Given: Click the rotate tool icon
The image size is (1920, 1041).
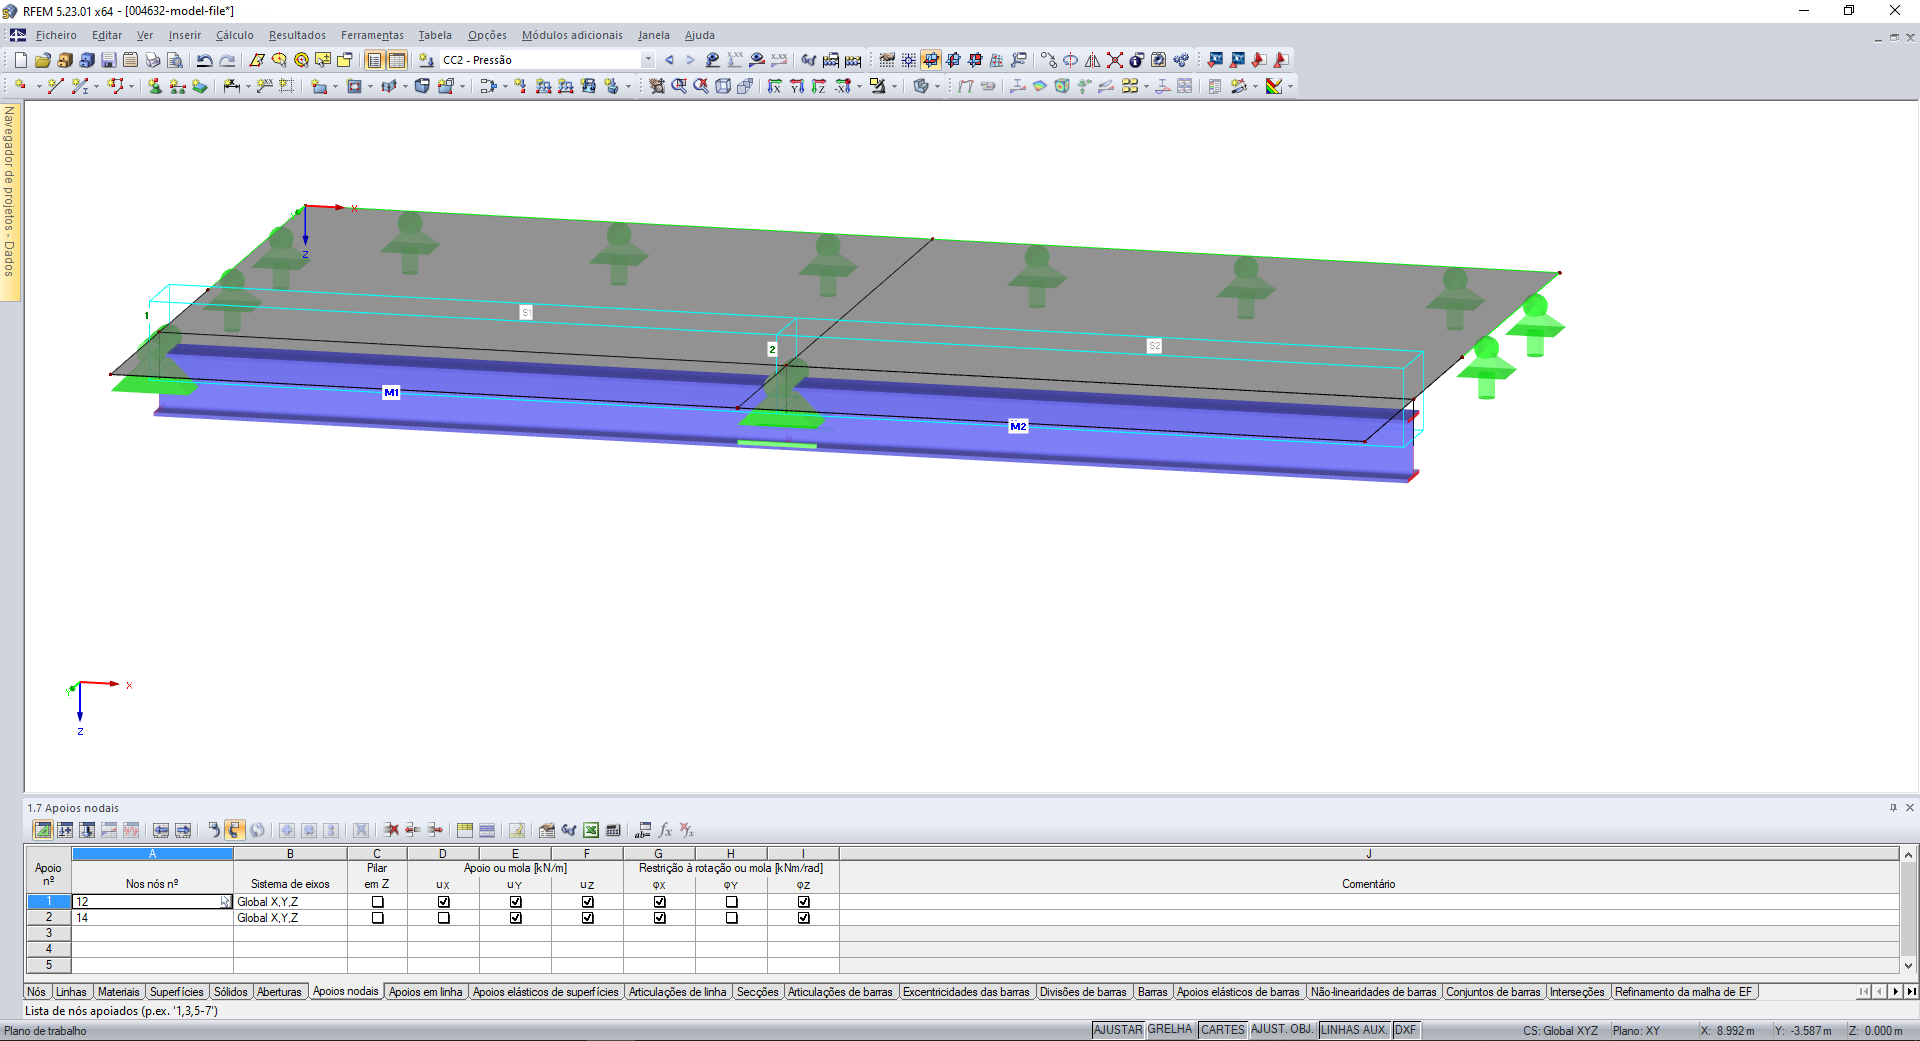Looking at the screenshot, I should click(x=1071, y=60).
